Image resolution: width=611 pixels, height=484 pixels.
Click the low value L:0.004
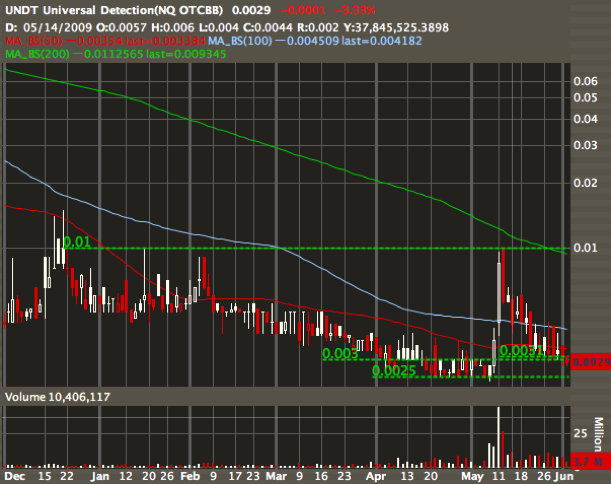[x=219, y=27]
